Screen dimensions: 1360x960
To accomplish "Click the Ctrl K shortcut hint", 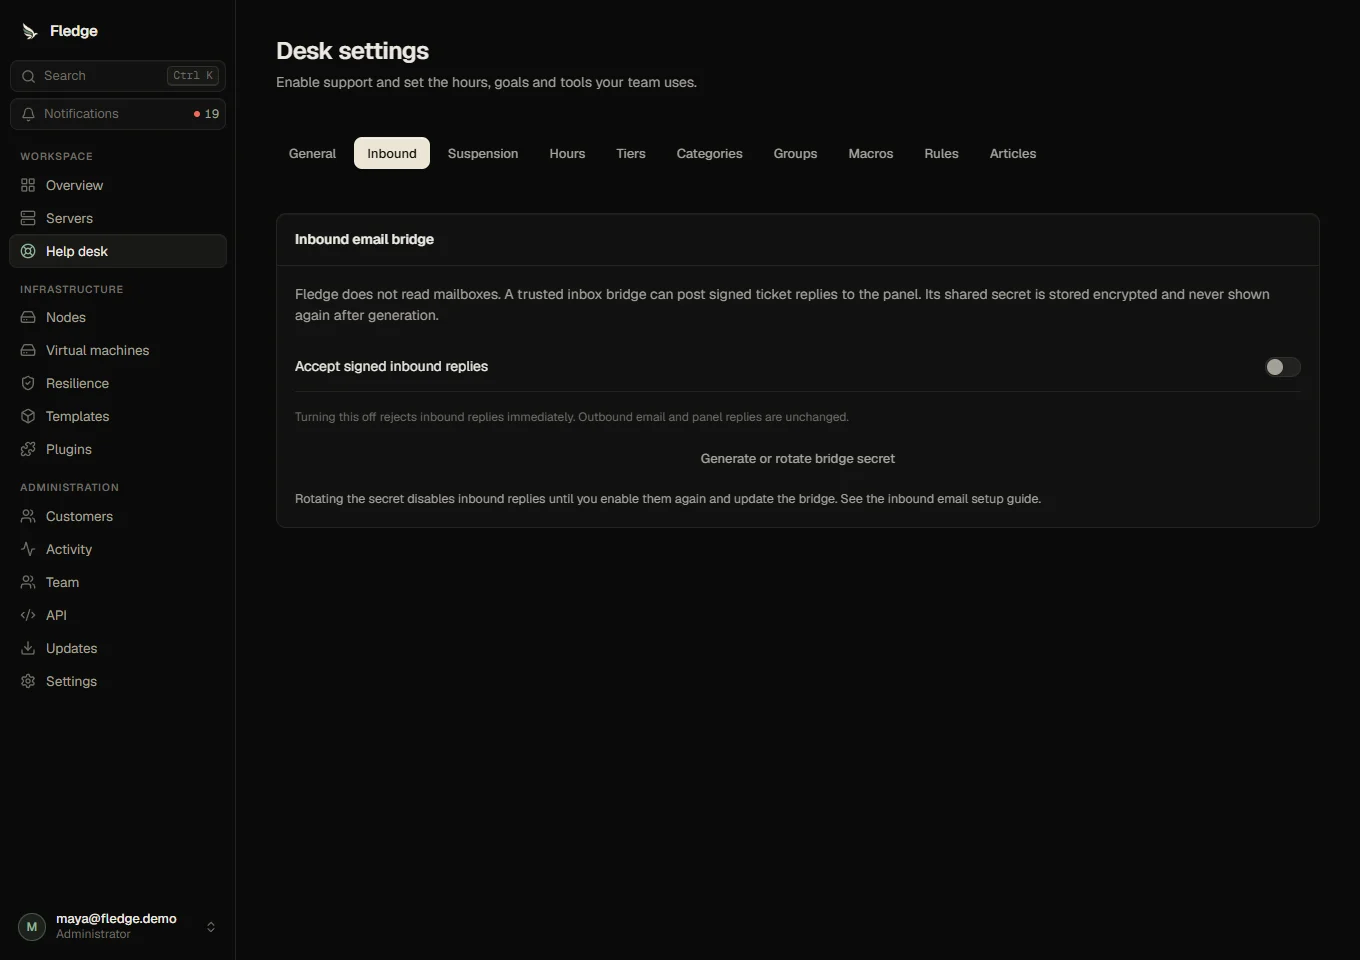I will (193, 76).
